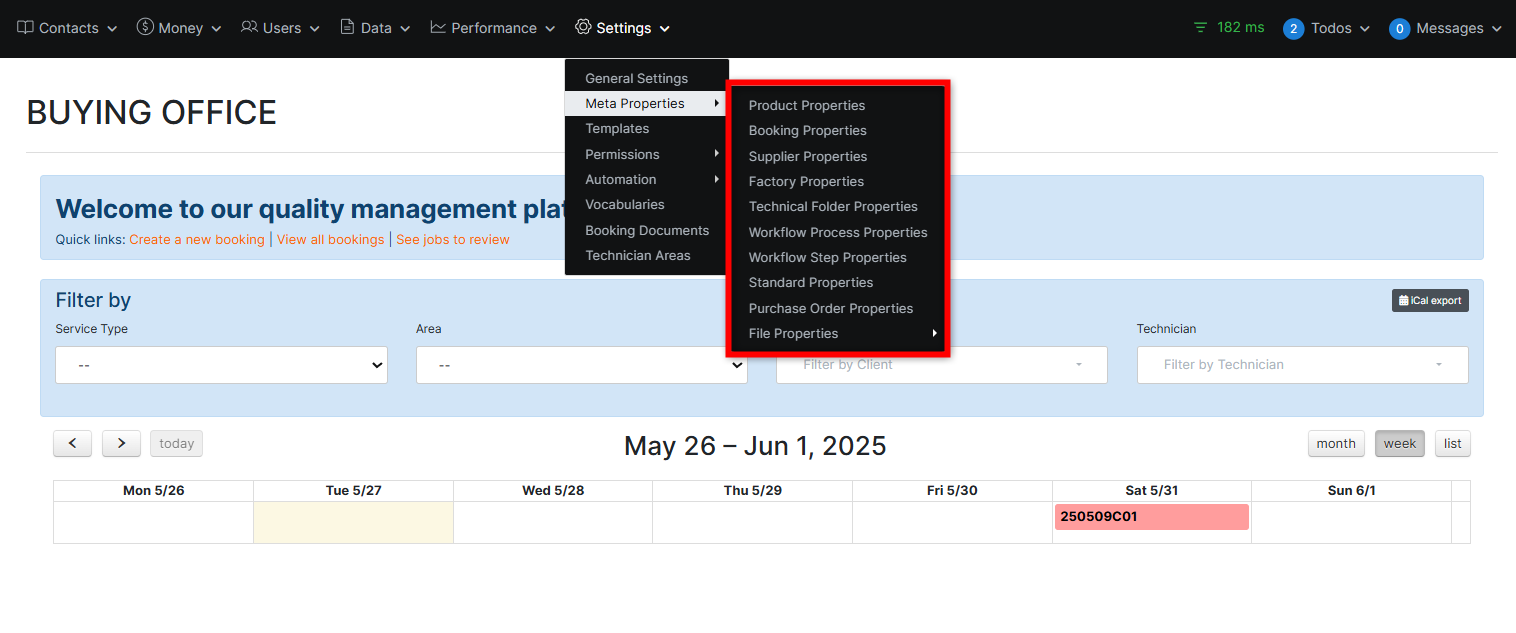Switch calendar to month view

(x=1335, y=443)
